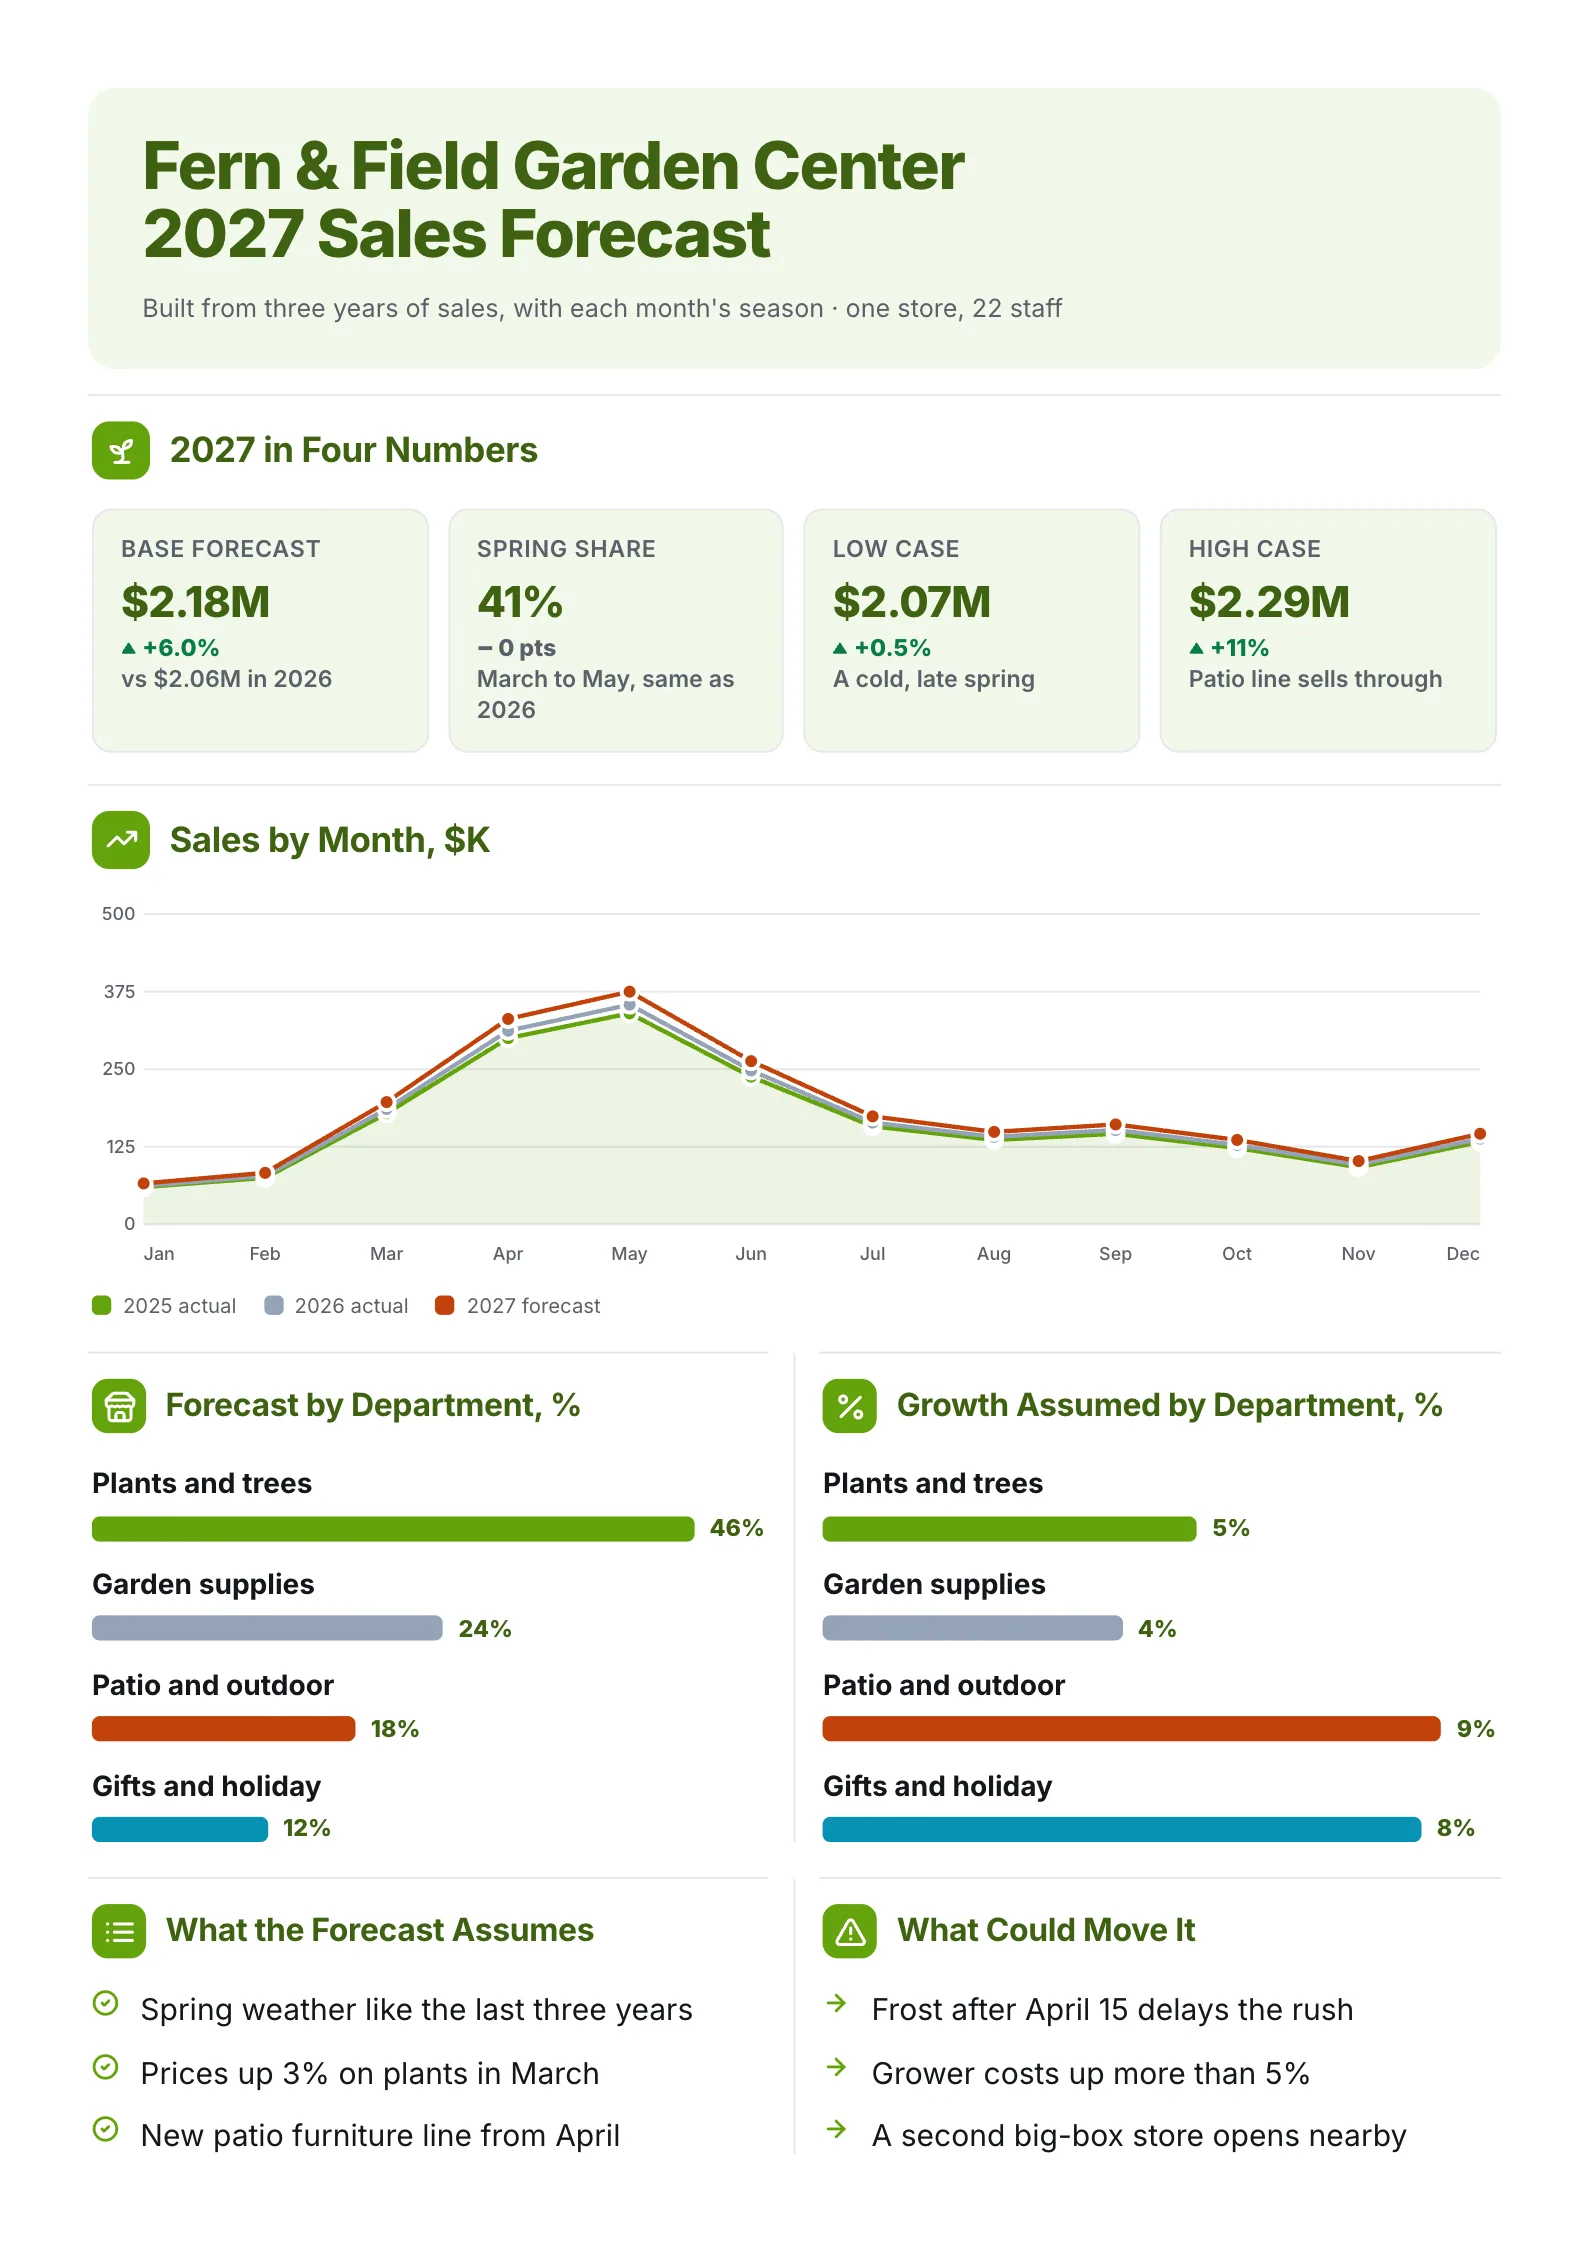Click the May 2027 forecast peak data point

[x=629, y=992]
